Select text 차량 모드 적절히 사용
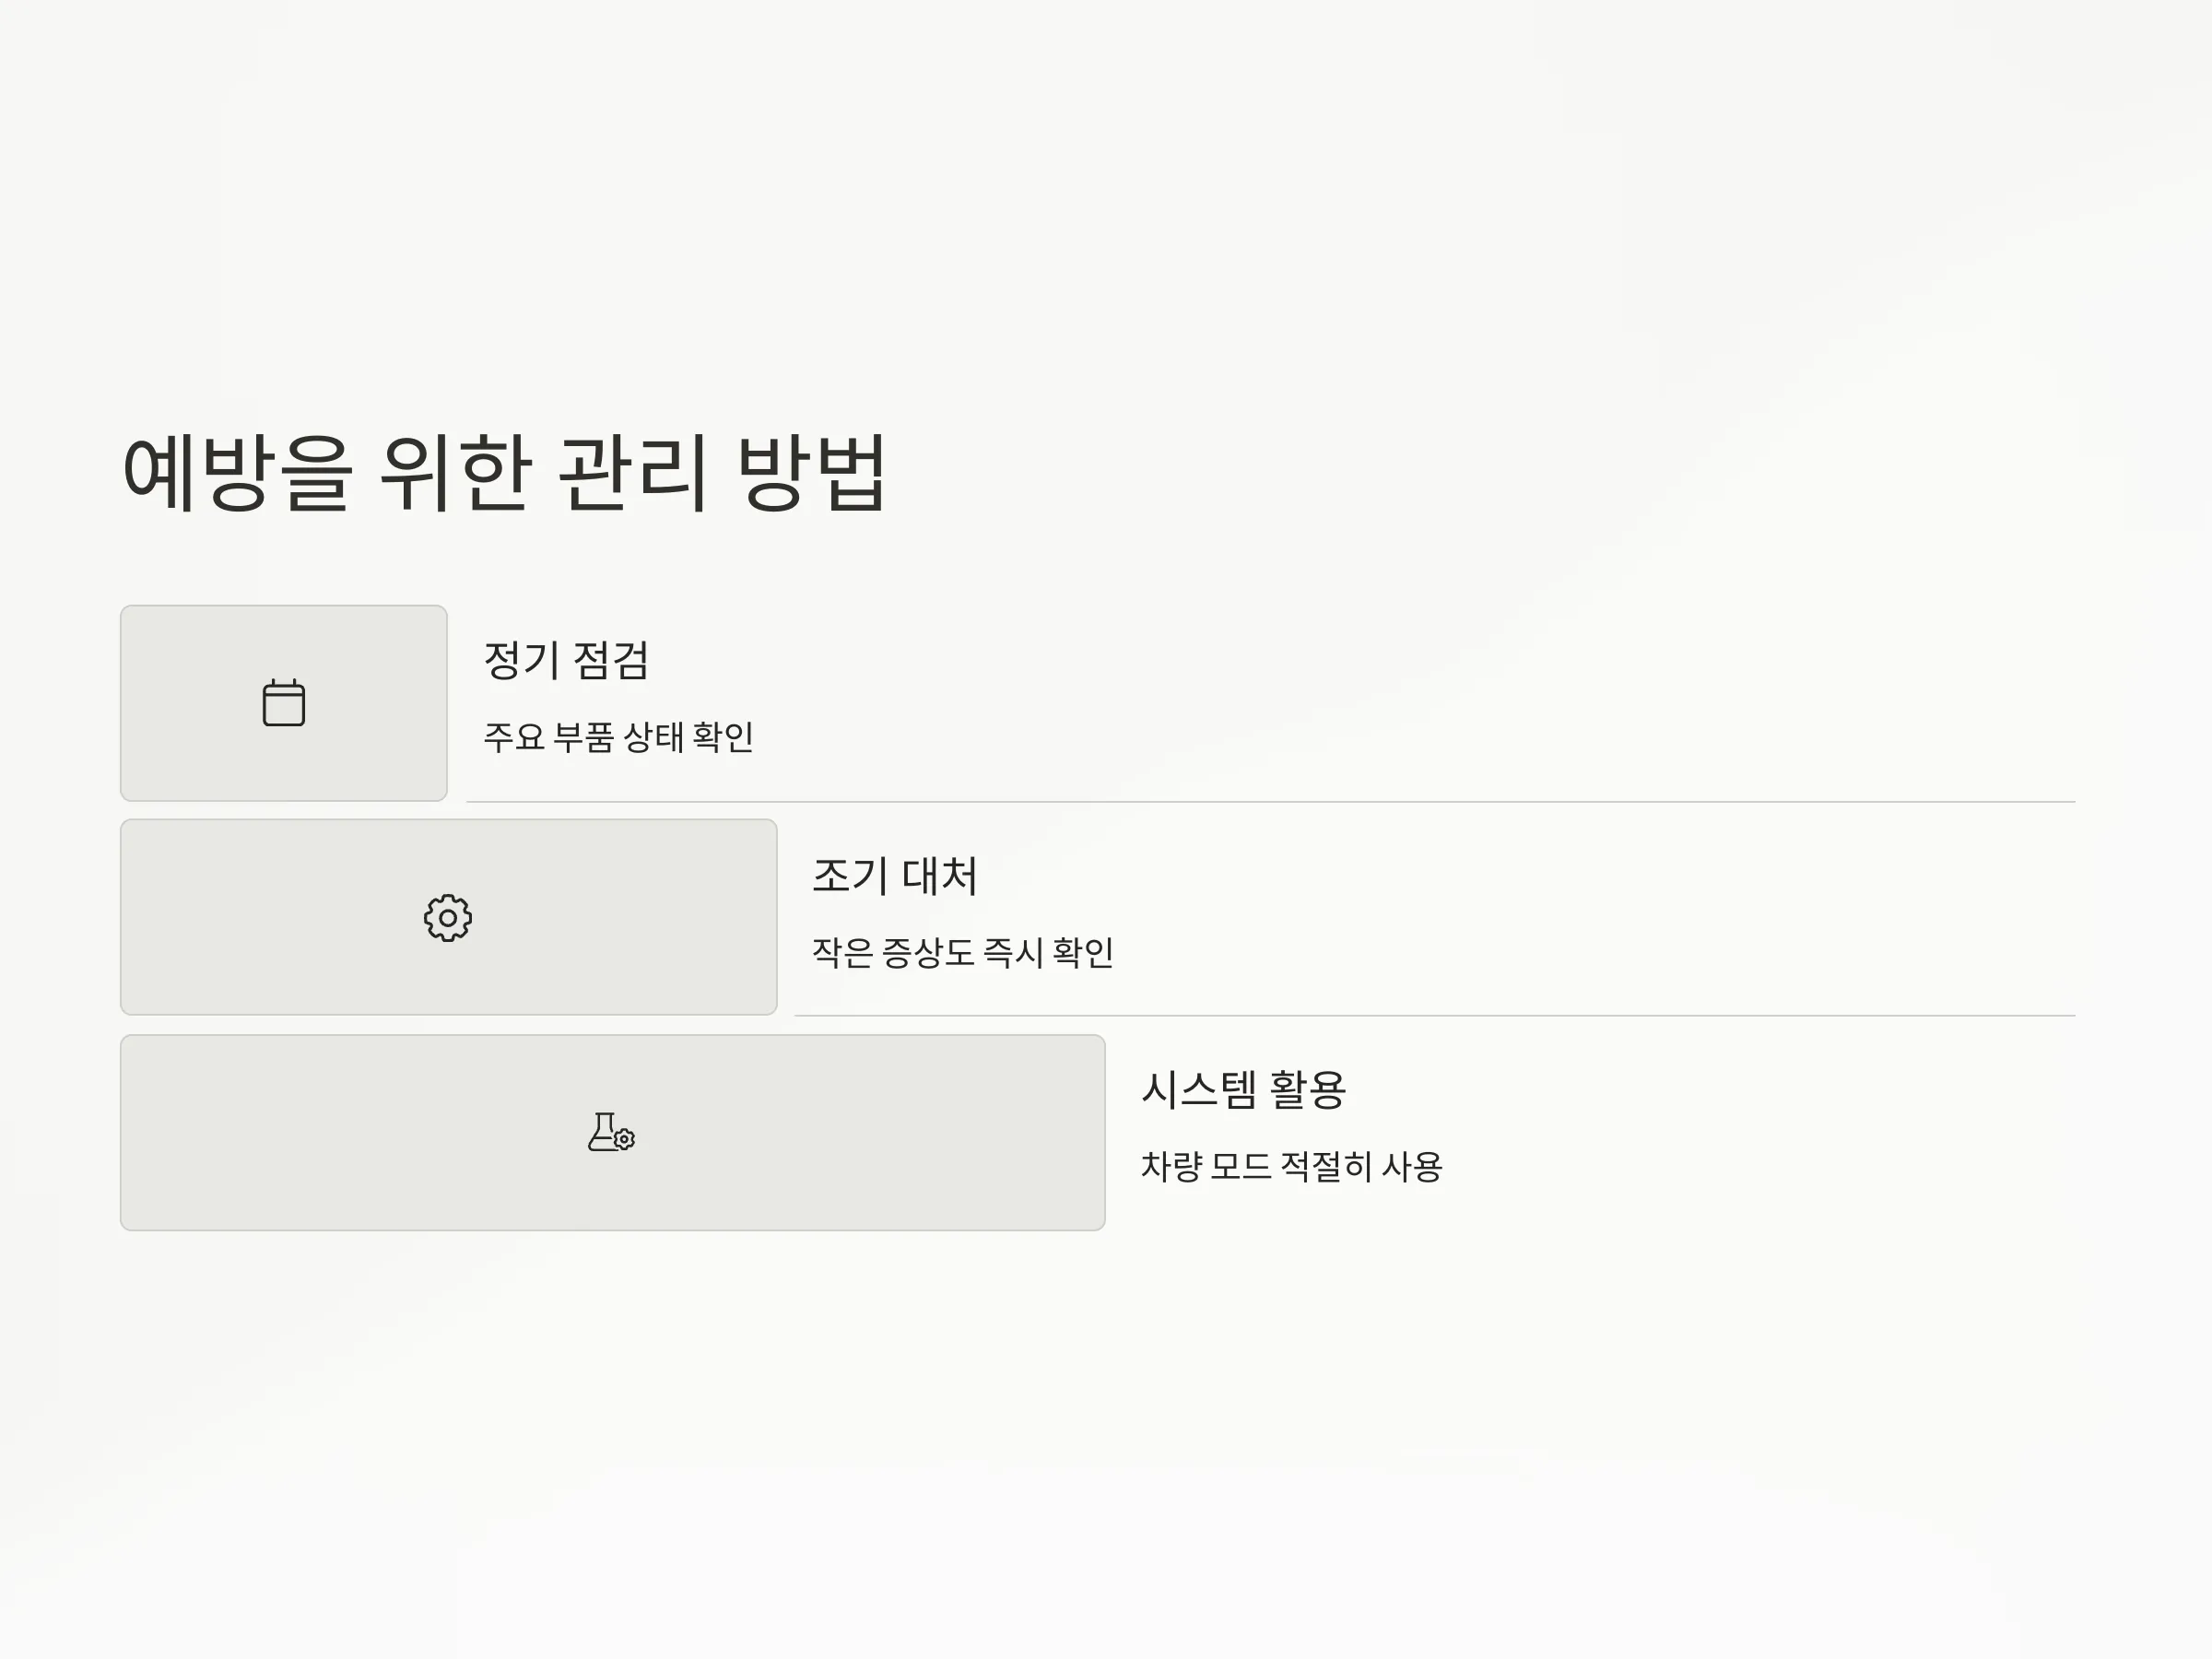The width and height of the screenshot is (2212, 1659). click(x=1292, y=1166)
